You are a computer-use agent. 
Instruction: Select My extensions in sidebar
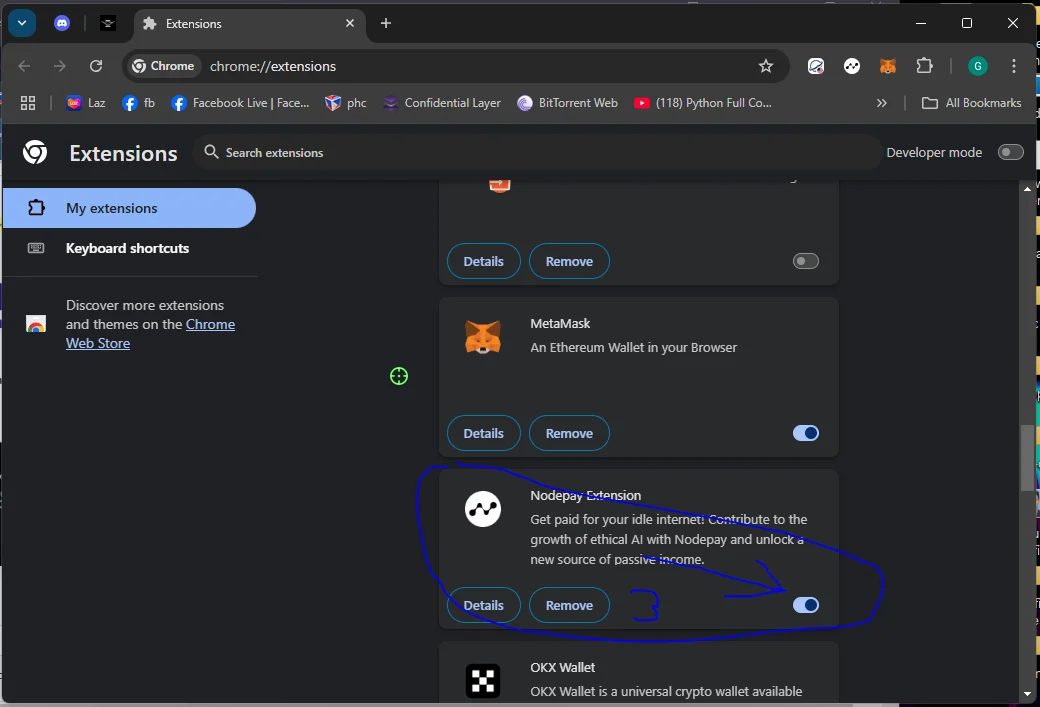(x=129, y=208)
